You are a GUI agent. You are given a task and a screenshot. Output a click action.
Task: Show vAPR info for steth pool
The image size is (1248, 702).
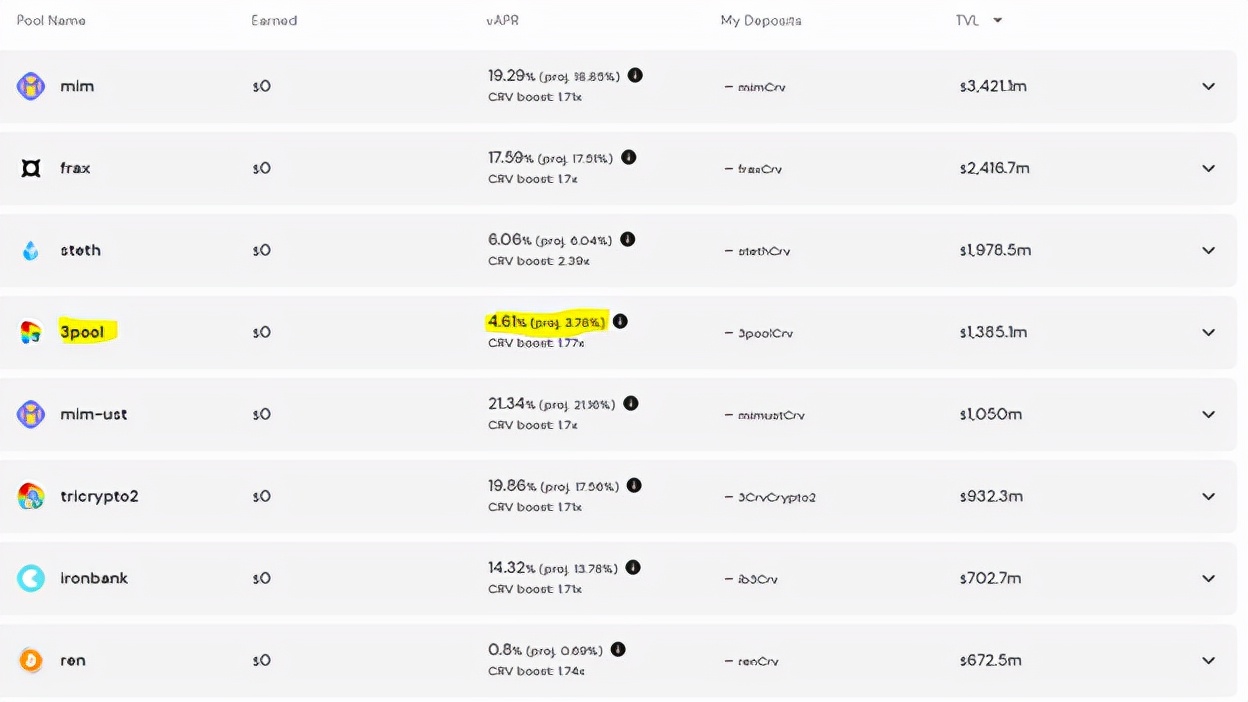coord(628,239)
